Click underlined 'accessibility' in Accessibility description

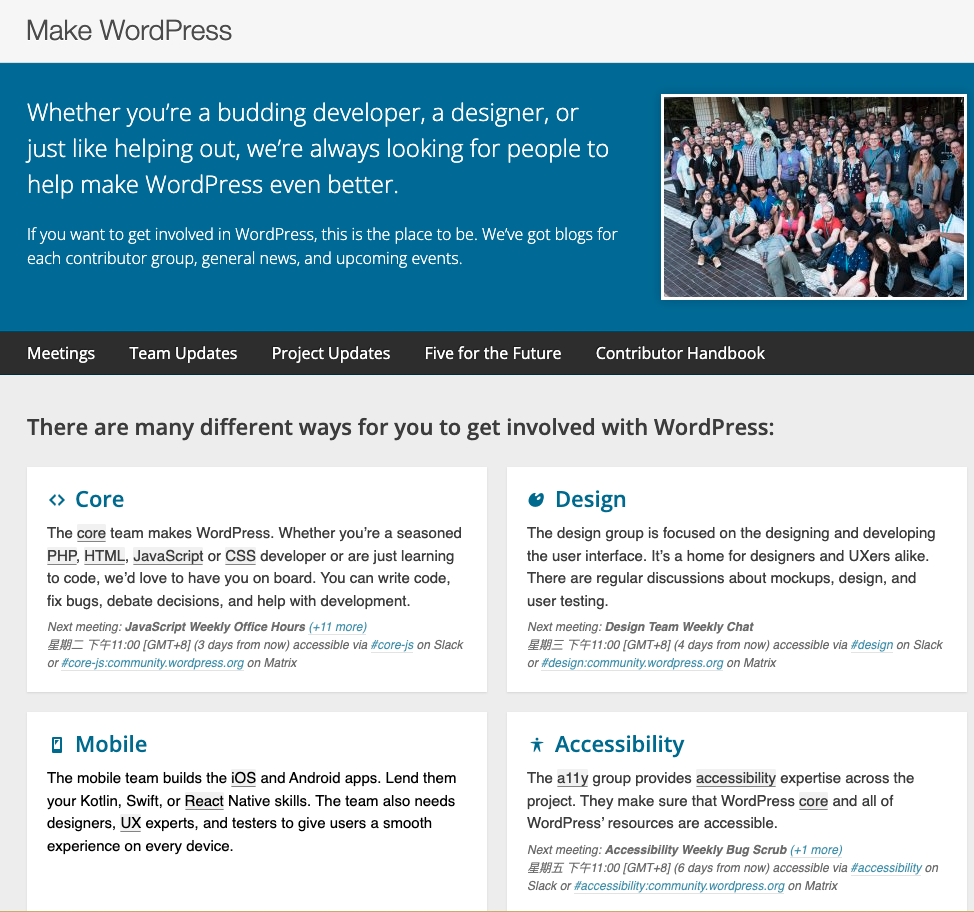click(735, 778)
